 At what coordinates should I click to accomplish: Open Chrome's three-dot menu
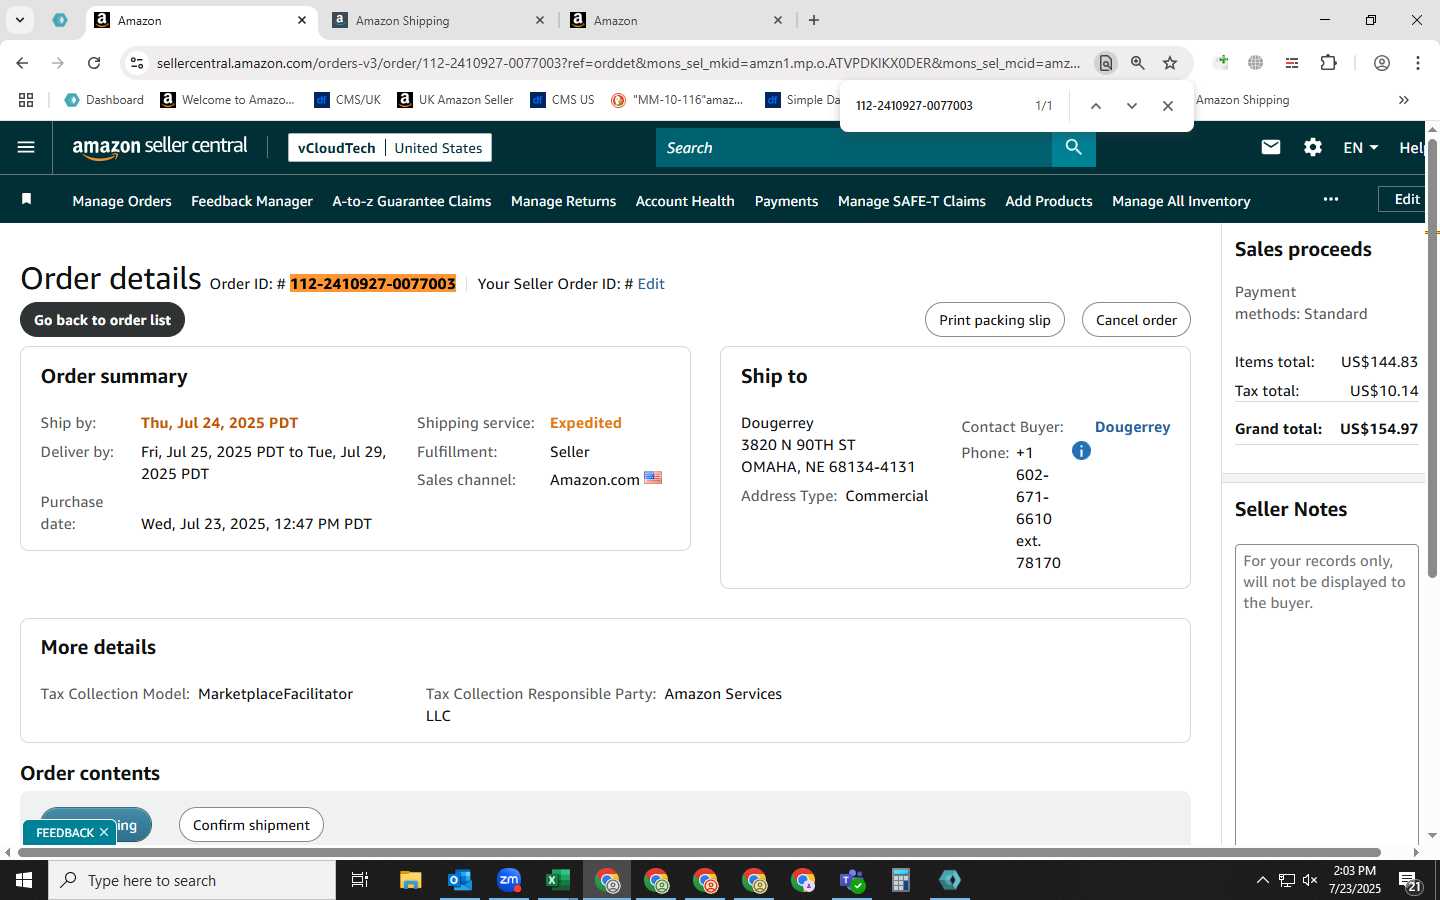1417,62
